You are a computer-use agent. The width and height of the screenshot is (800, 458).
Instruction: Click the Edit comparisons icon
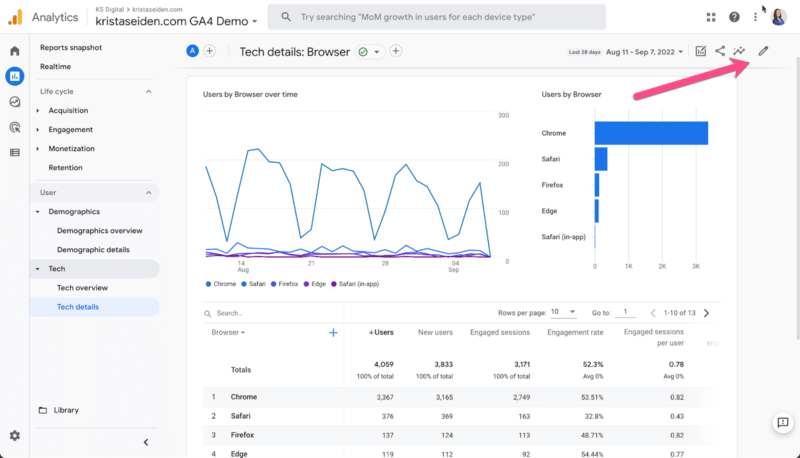701,51
